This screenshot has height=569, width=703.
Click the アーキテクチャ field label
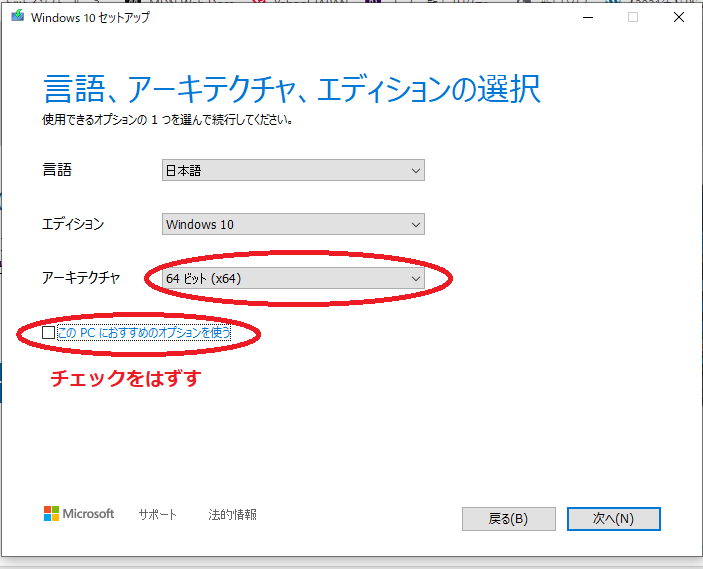pos(81,278)
